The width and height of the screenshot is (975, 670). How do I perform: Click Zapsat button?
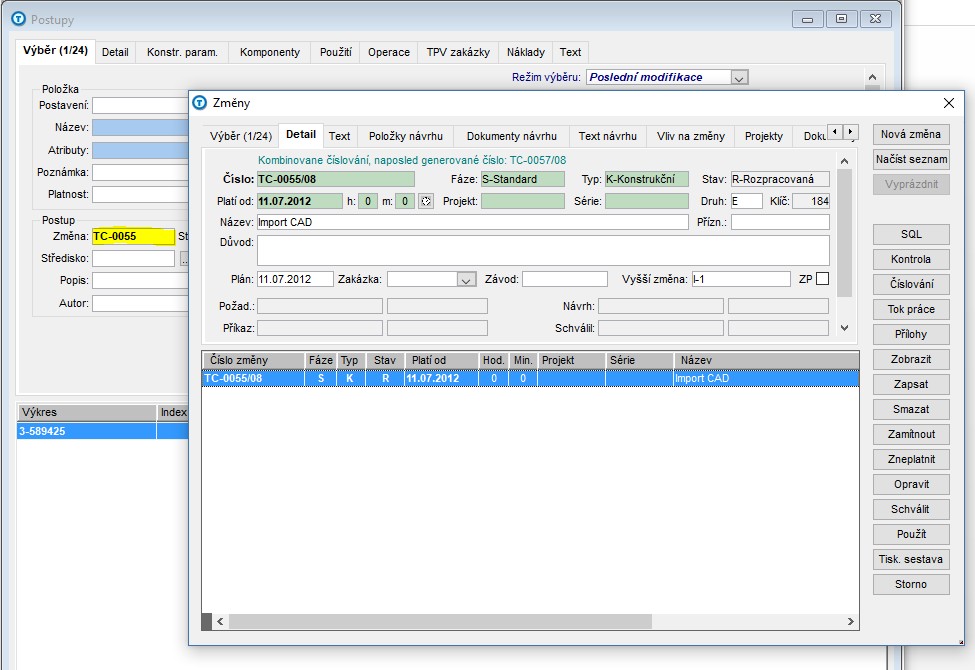pyautogui.click(x=911, y=384)
